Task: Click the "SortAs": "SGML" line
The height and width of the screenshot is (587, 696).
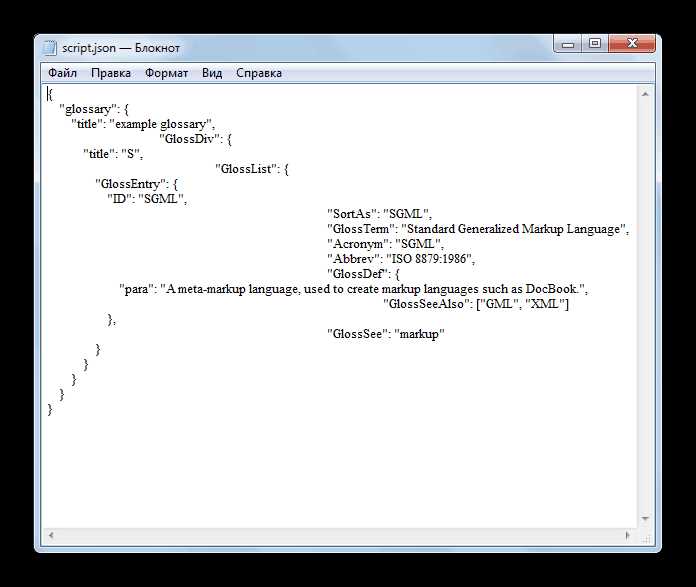Action: click(x=380, y=214)
